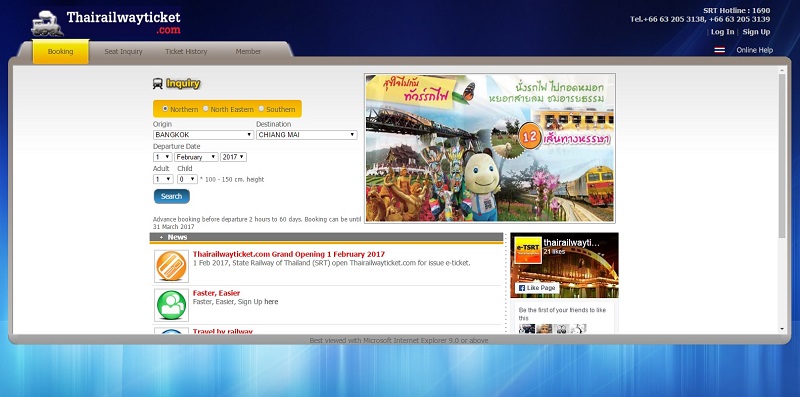
Task: Open the departure month February dropdown
Action: (x=196, y=157)
